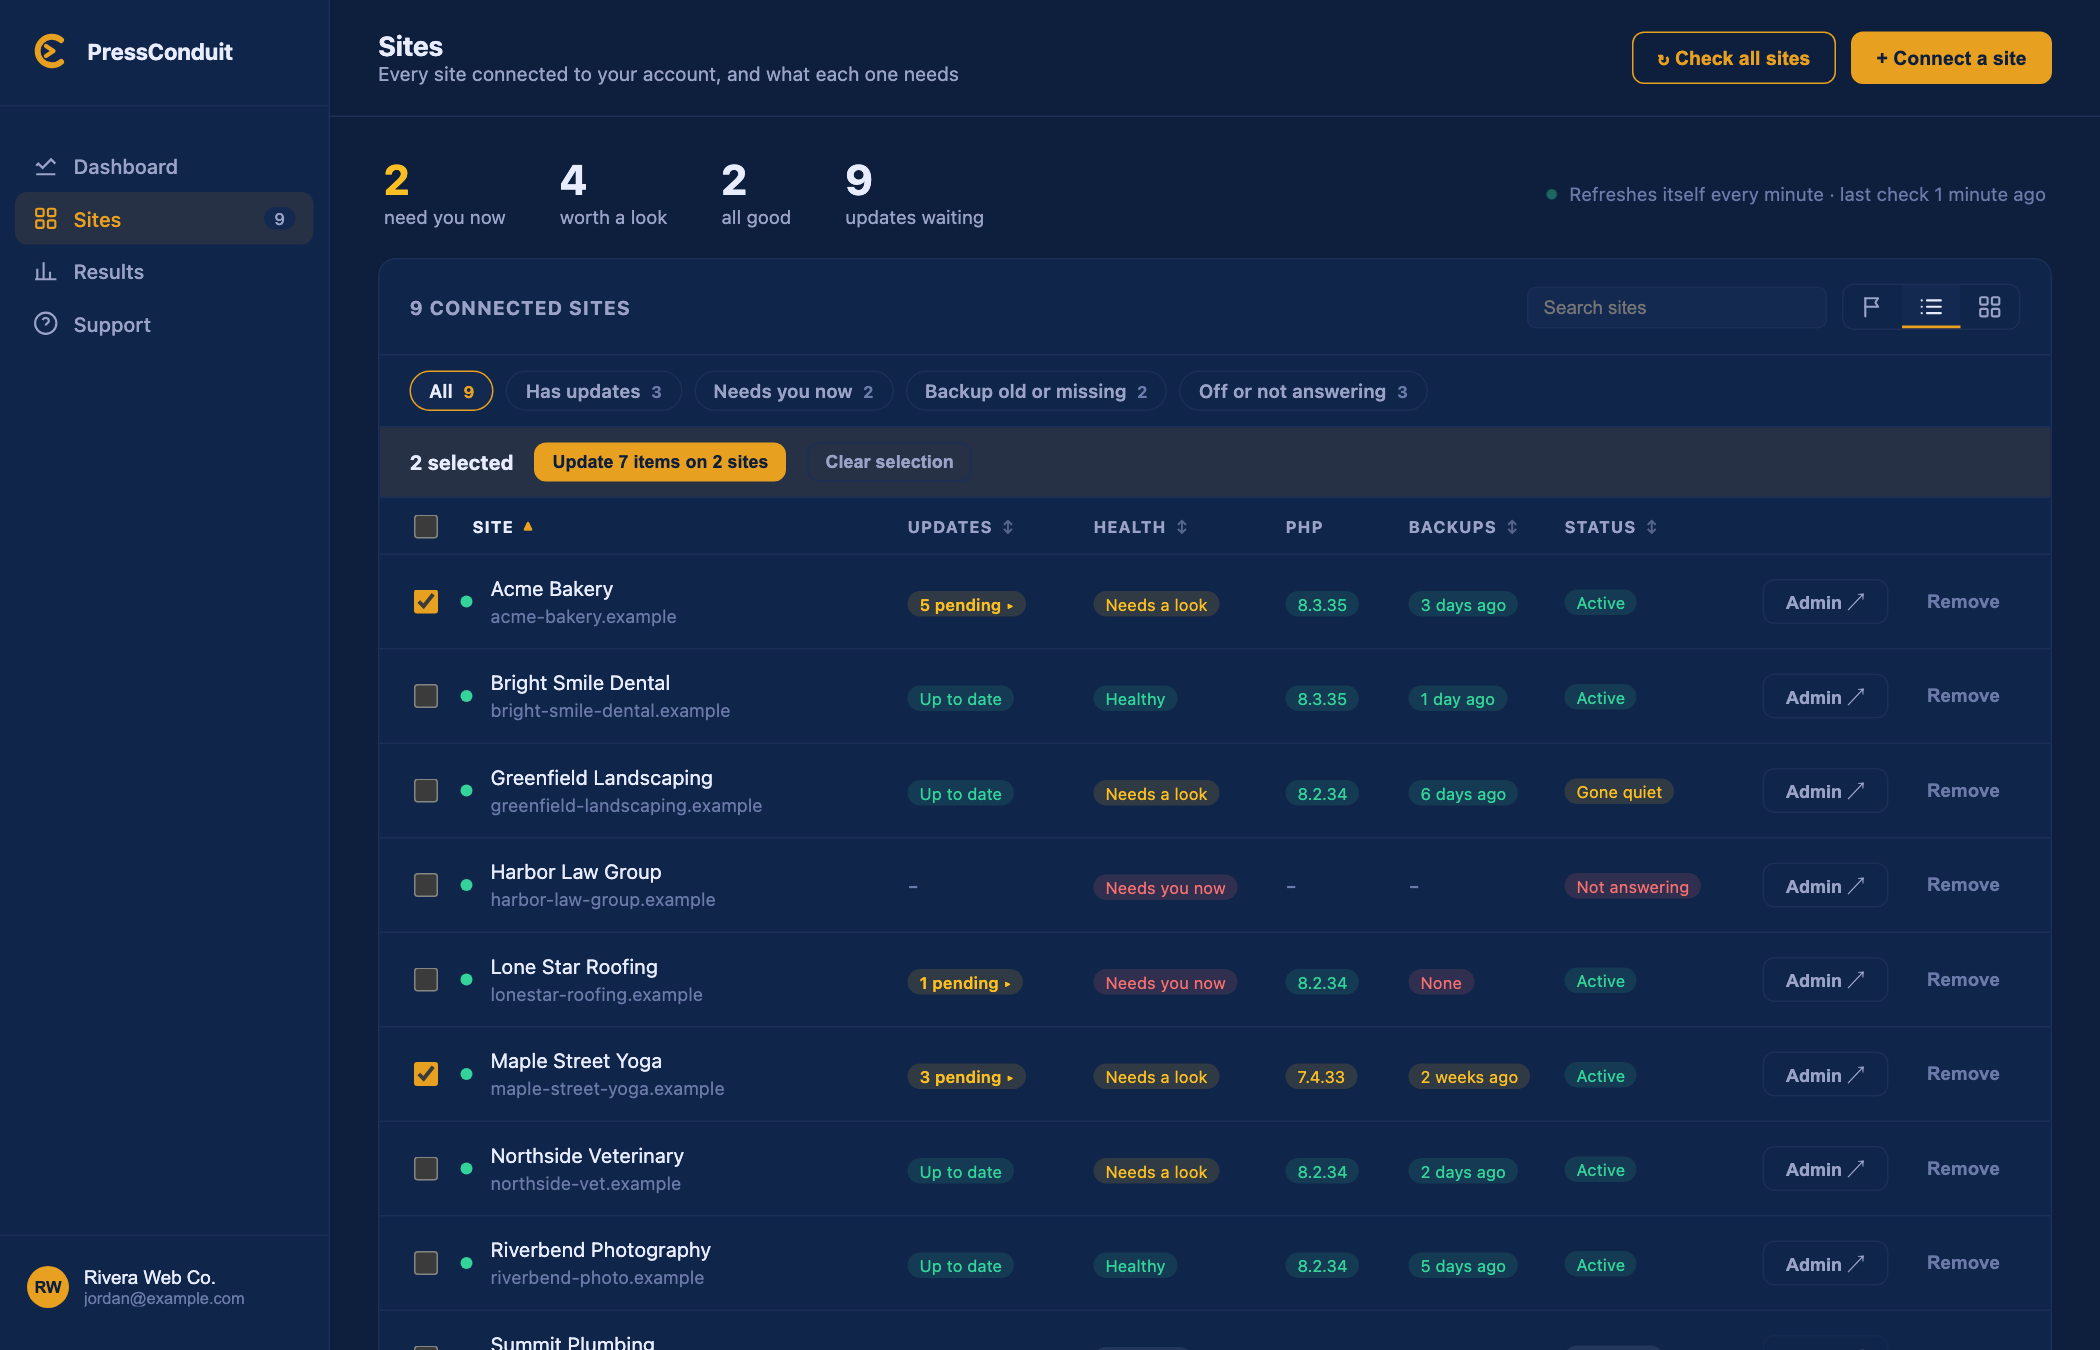Image resolution: width=2100 pixels, height=1350 pixels.
Task: Switch to grid view layout
Action: (x=1990, y=307)
